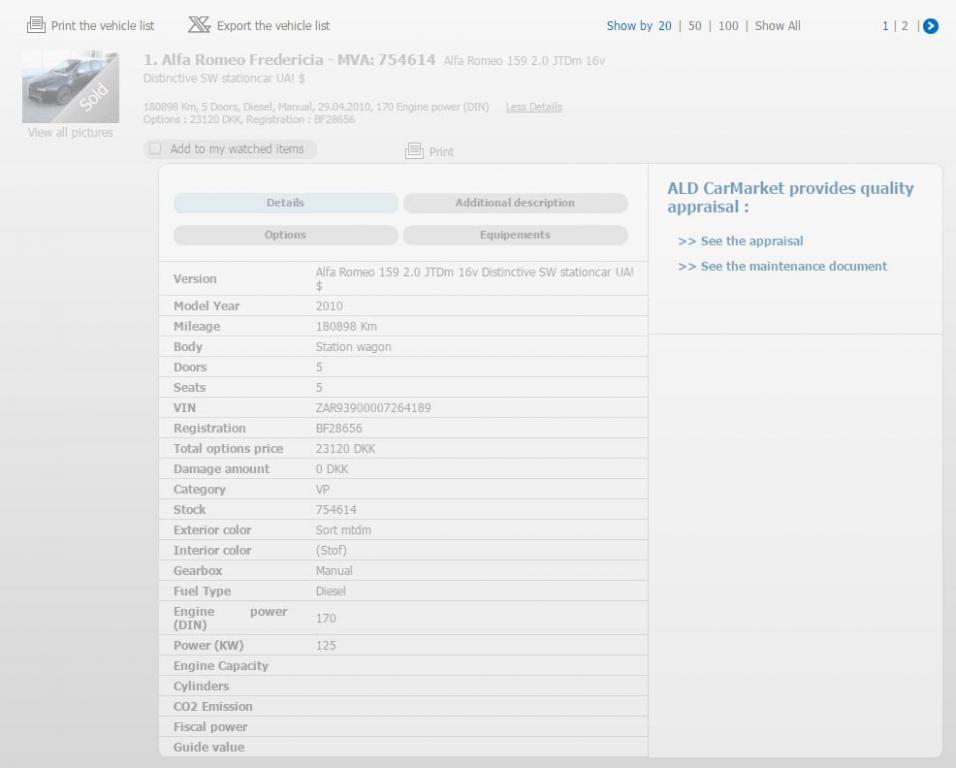Open the Details tab
The height and width of the screenshot is (768, 956).
click(x=285, y=203)
